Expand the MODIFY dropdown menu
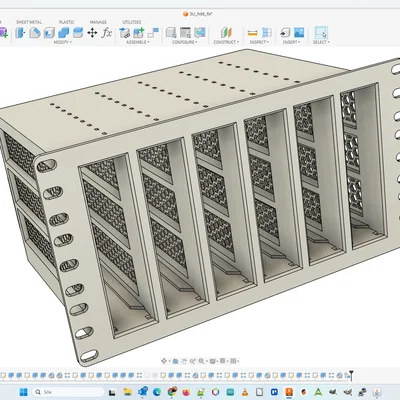The height and width of the screenshot is (400, 400). (62, 42)
